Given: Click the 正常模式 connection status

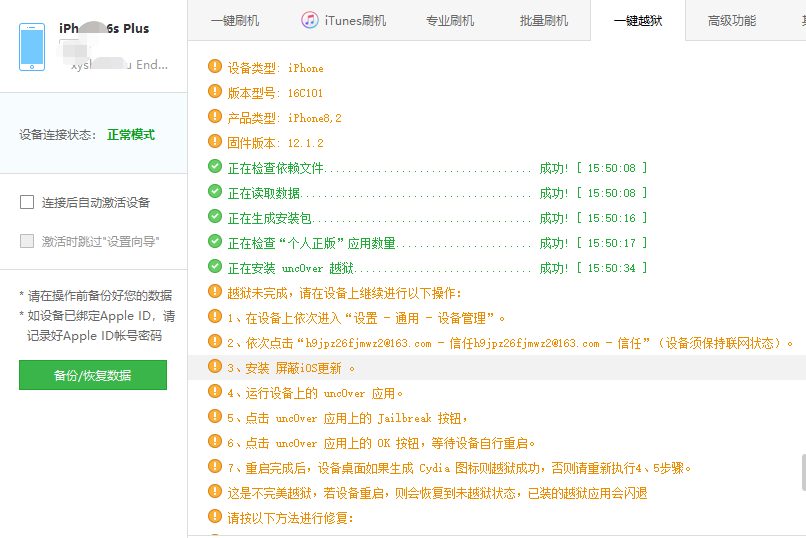Looking at the screenshot, I should [x=131, y=135].
